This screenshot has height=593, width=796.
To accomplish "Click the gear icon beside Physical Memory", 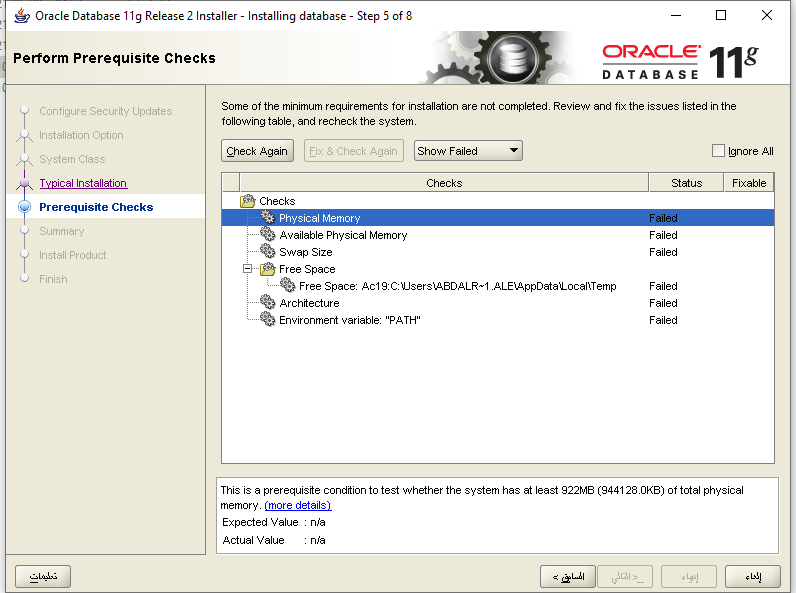I will [267, 218].
